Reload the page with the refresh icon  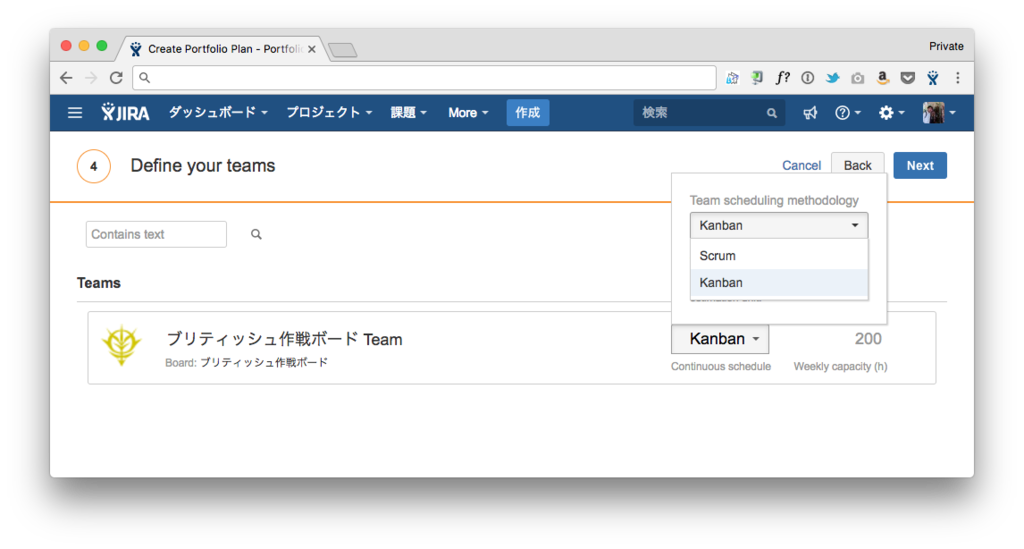(116, 78)
